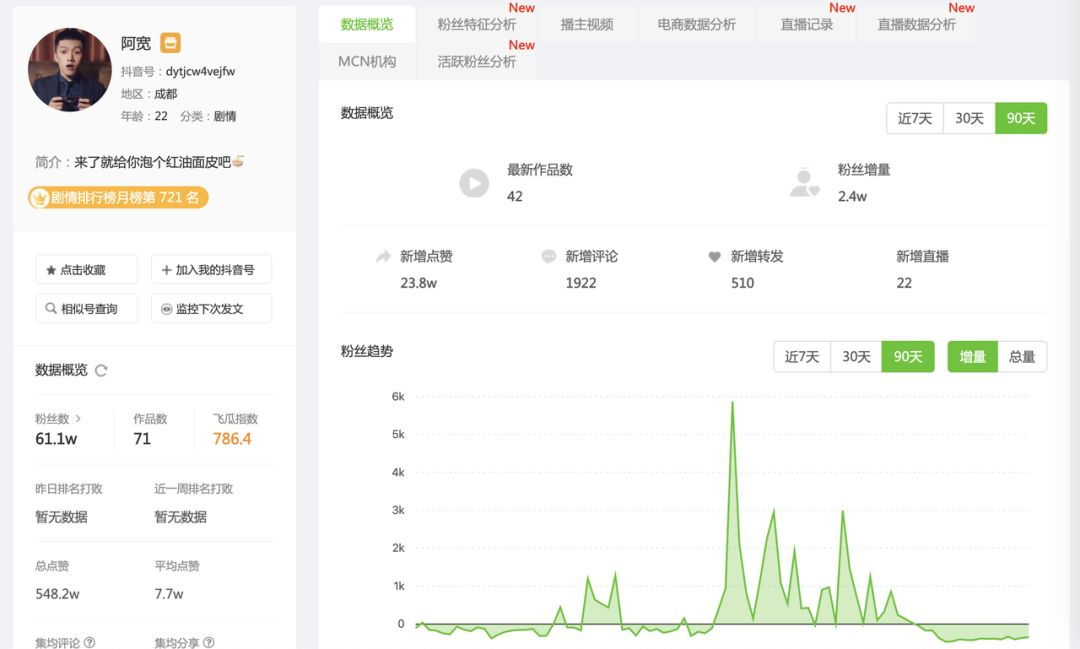
Task: Click the 6k label on the chart axis
Action: click(x=398, y=397)
